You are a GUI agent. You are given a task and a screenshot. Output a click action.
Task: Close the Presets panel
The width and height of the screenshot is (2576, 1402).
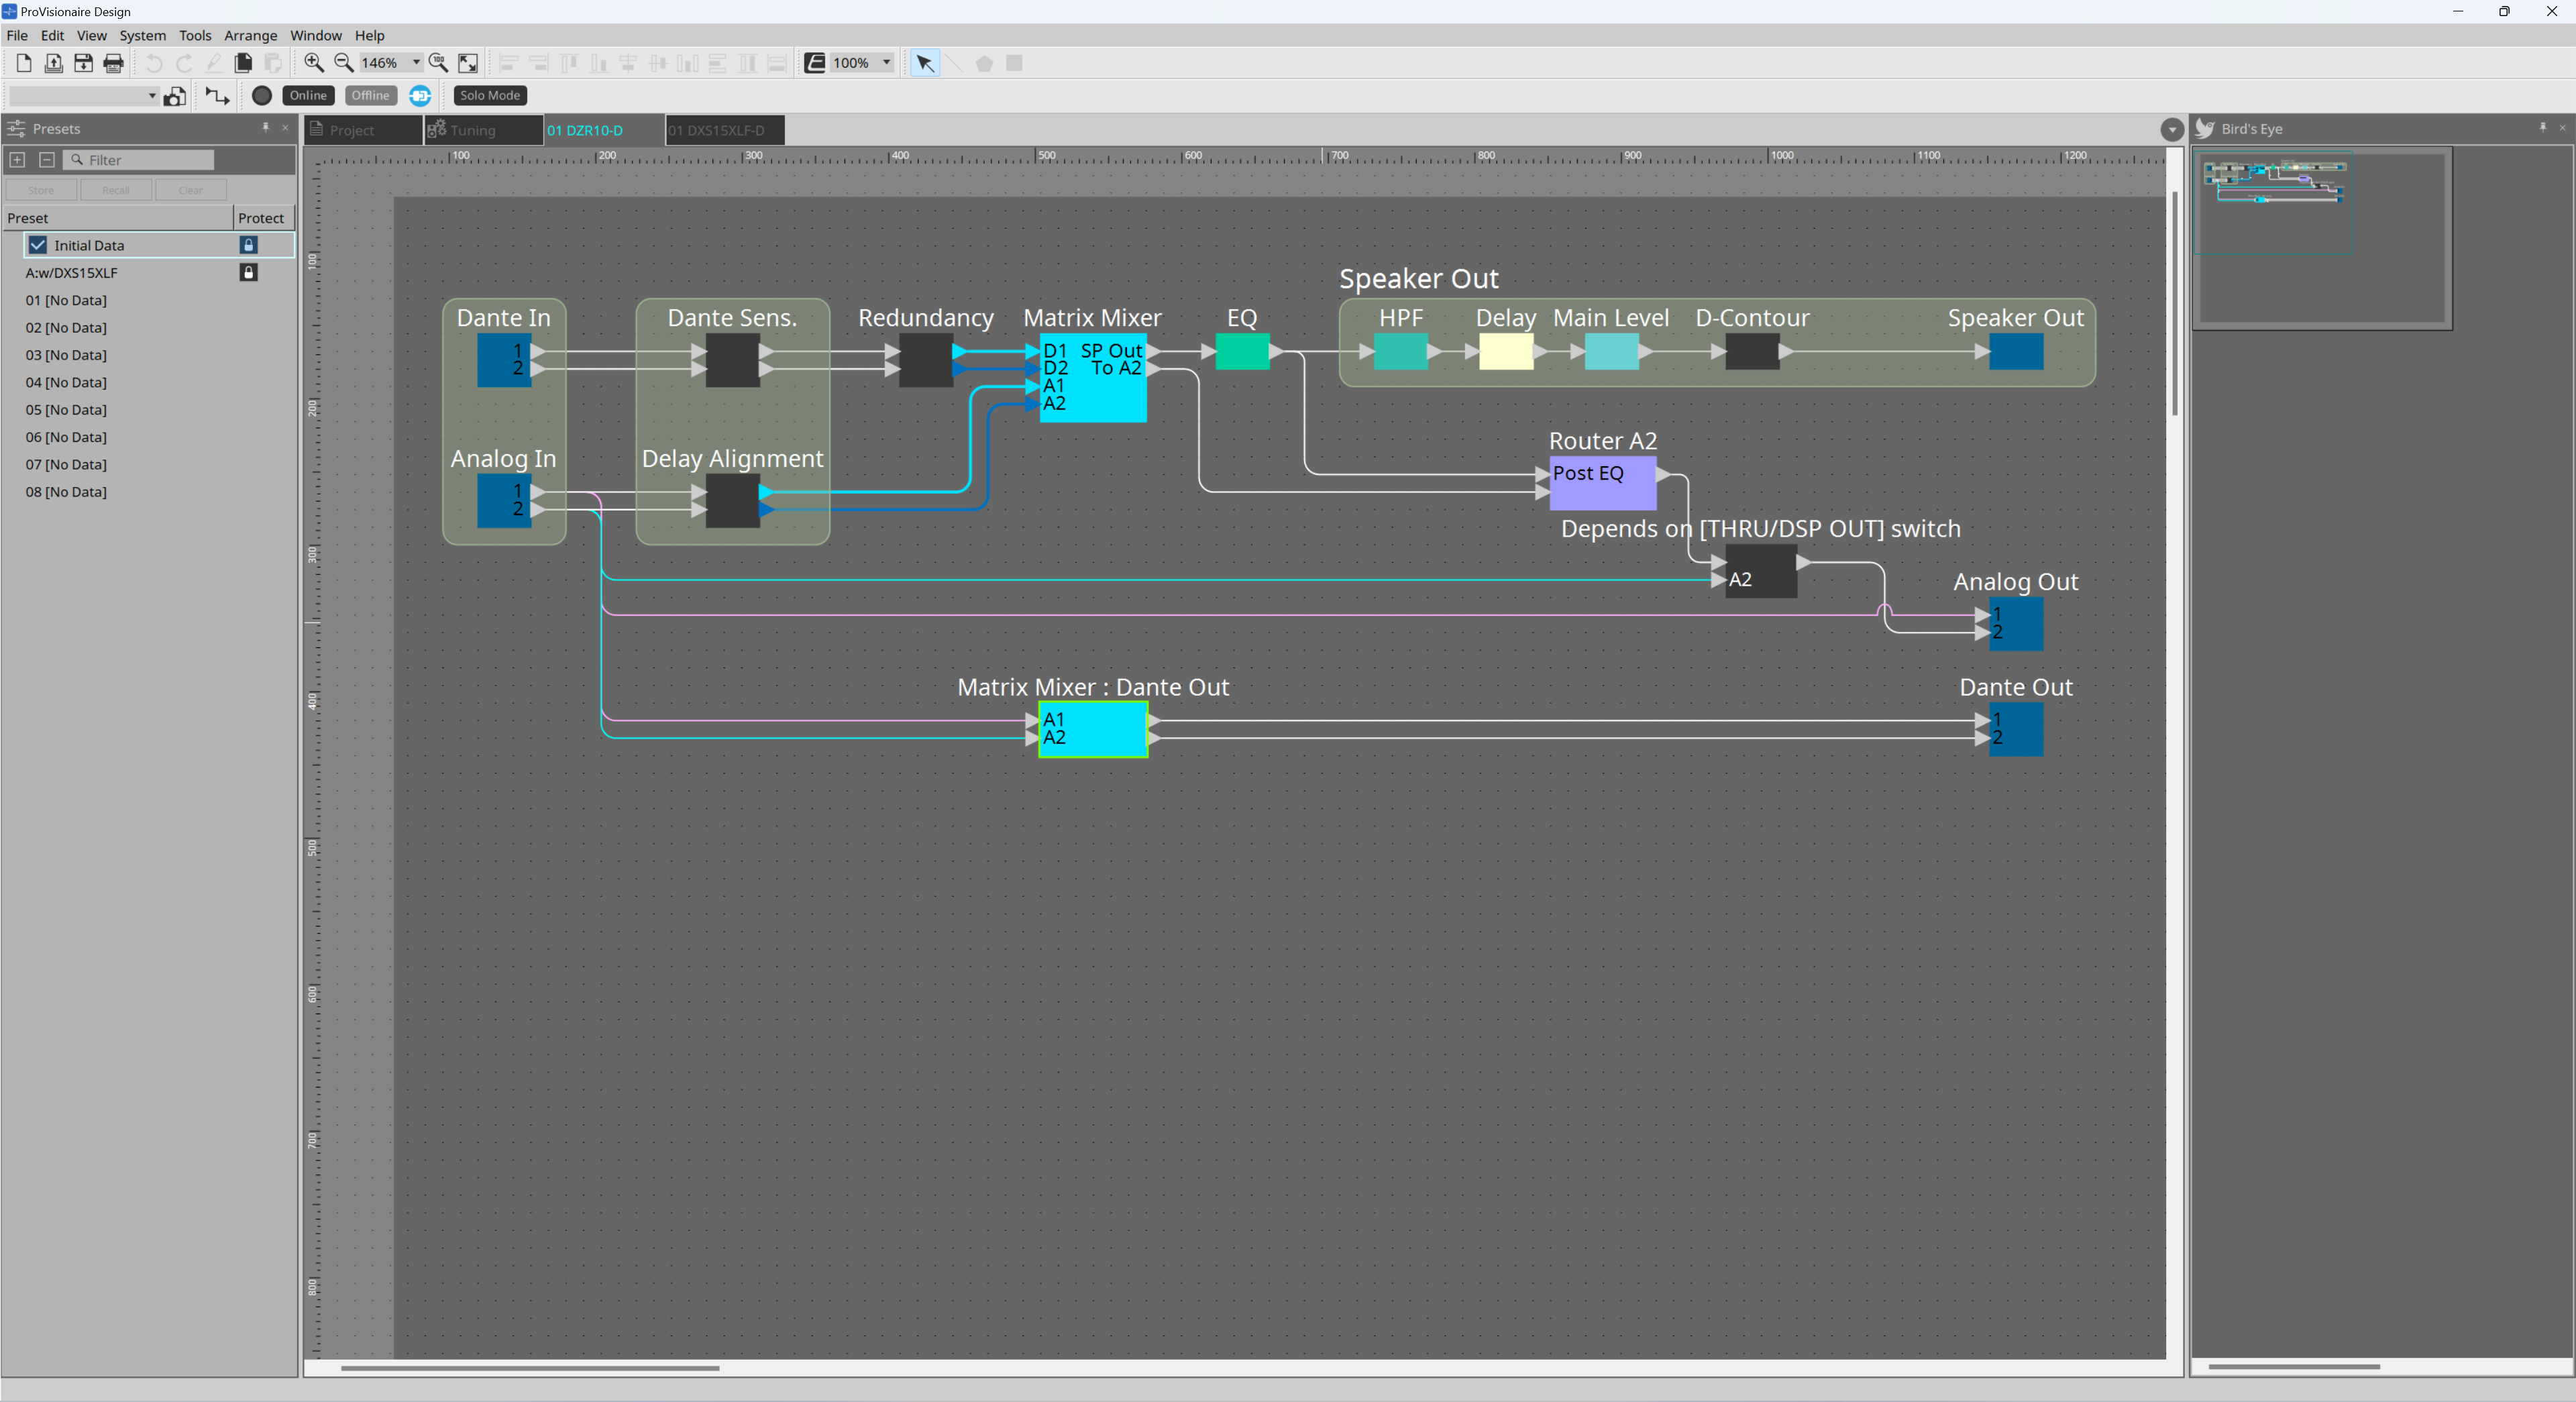pos(285,127)
